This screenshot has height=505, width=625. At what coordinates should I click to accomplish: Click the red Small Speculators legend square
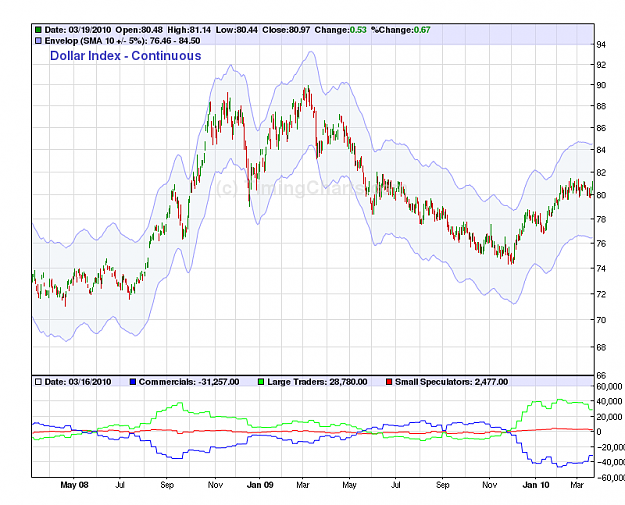click(389, 382)
